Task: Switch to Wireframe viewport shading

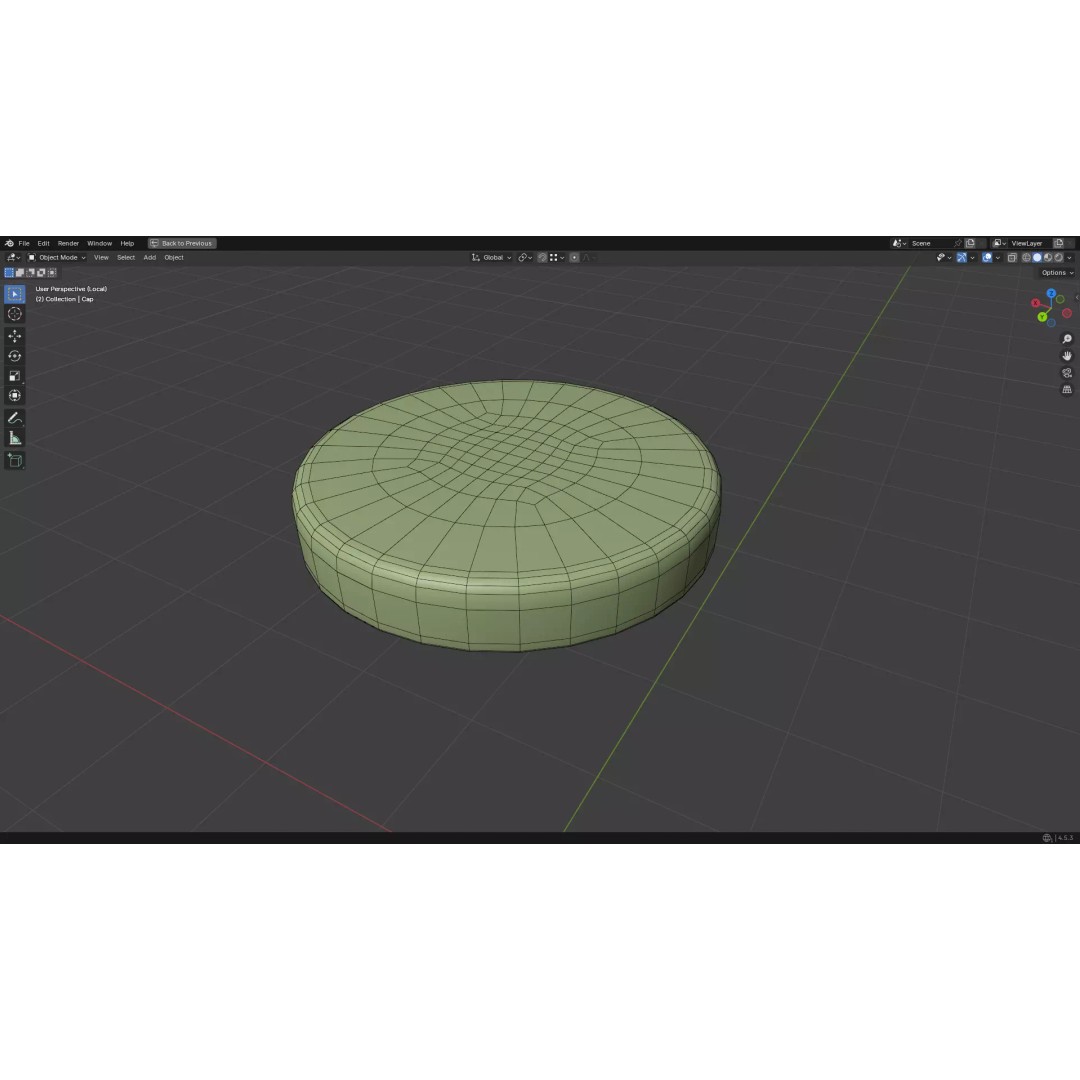Action: (1026, 258)
